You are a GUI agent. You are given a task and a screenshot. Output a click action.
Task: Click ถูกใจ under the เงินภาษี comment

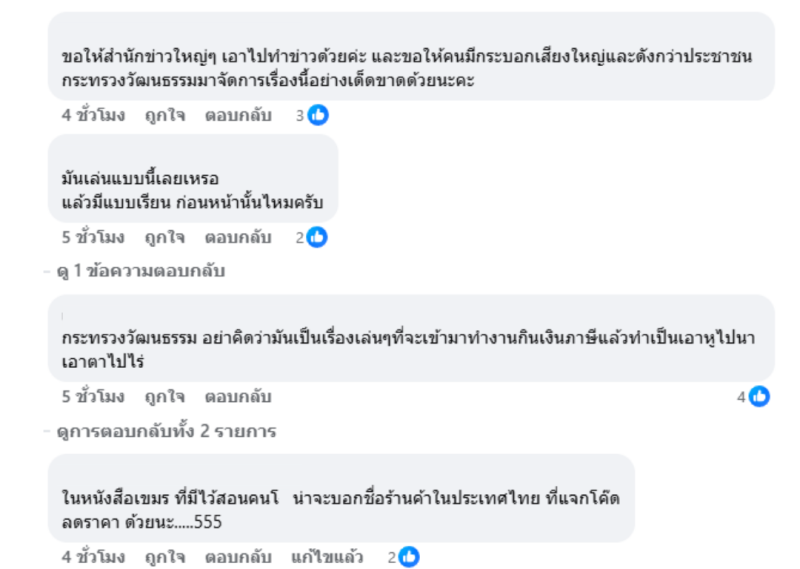click(165, 397)
